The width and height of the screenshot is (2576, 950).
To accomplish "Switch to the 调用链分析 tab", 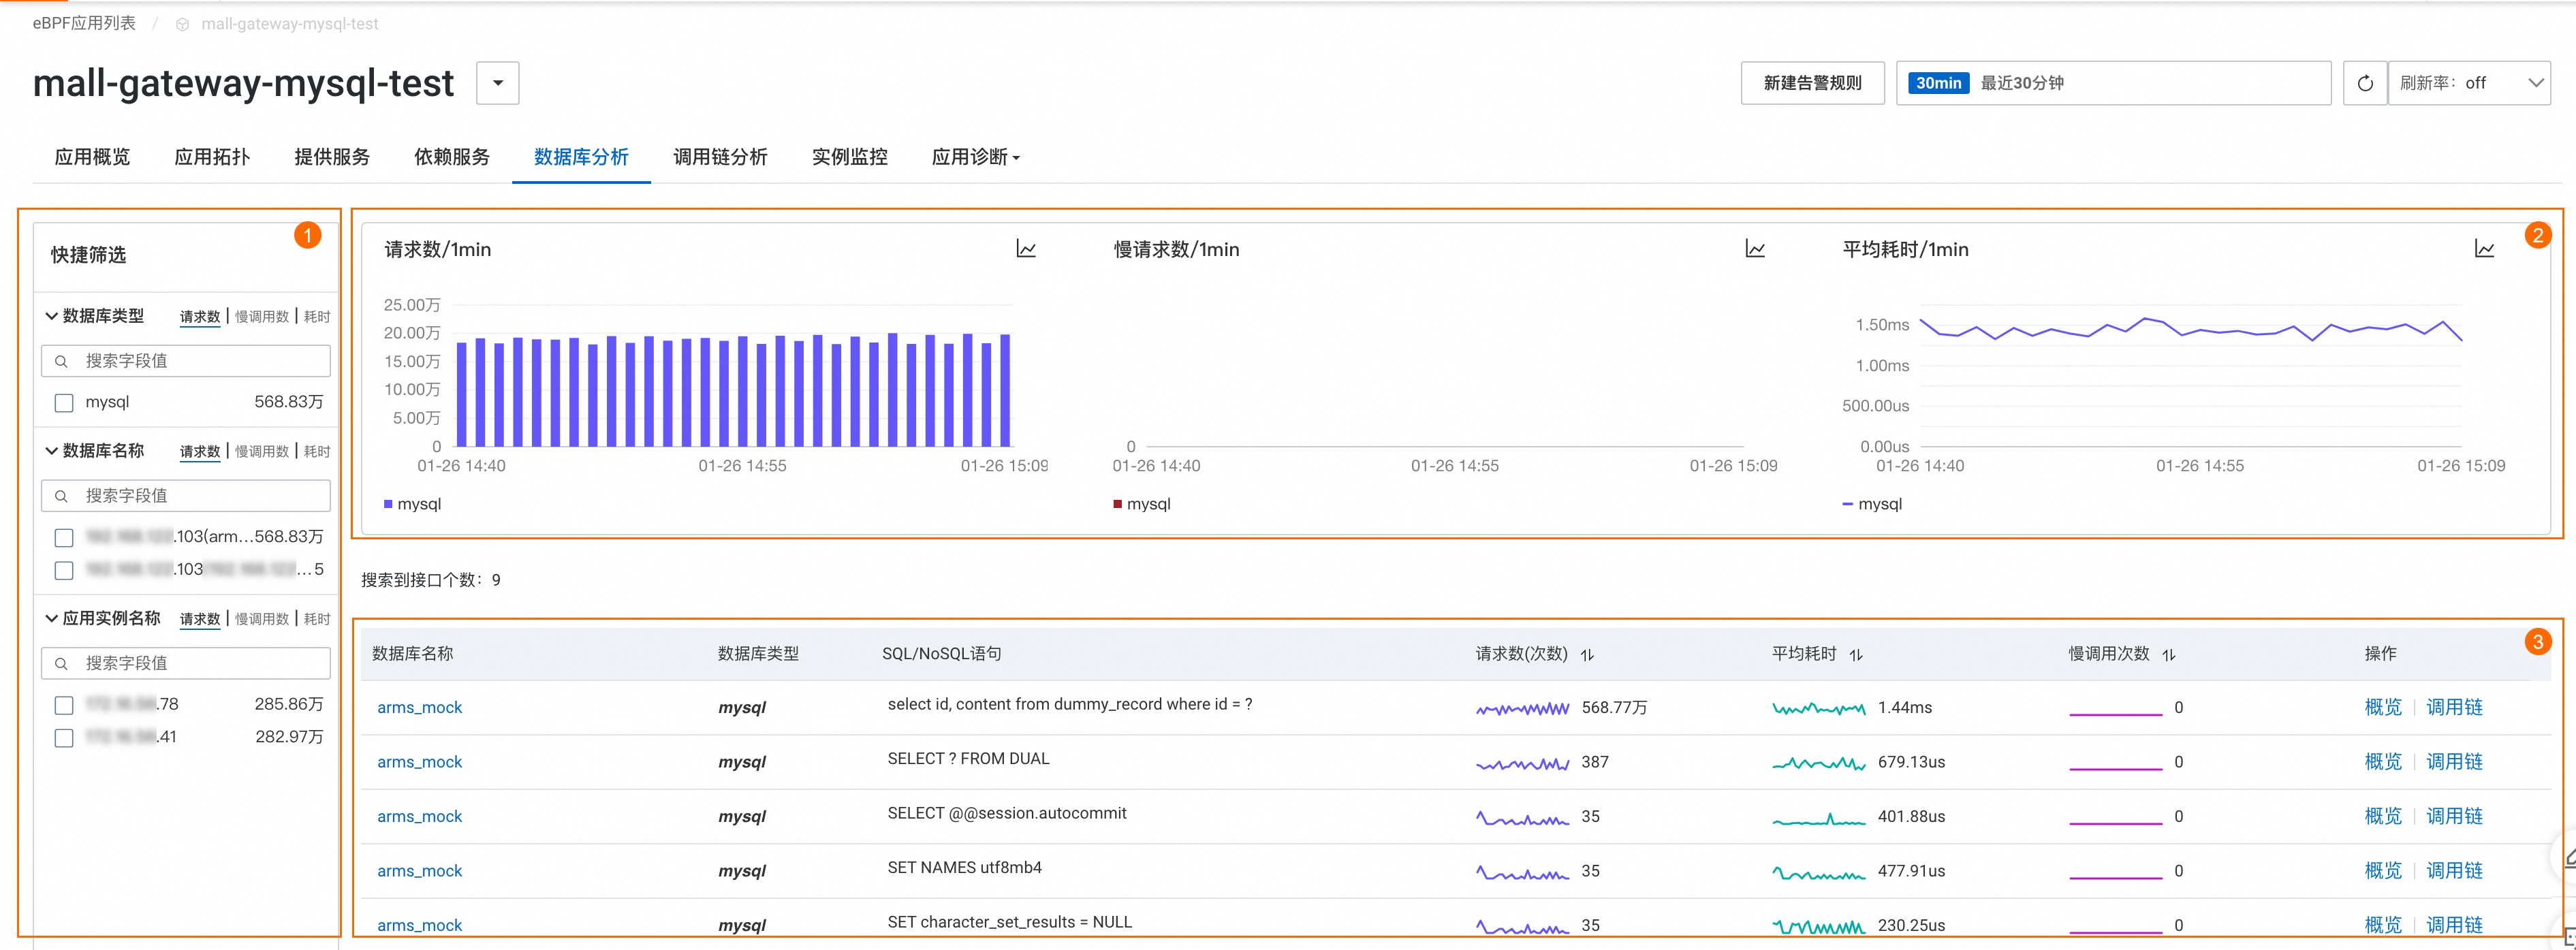I will point(720,157).
